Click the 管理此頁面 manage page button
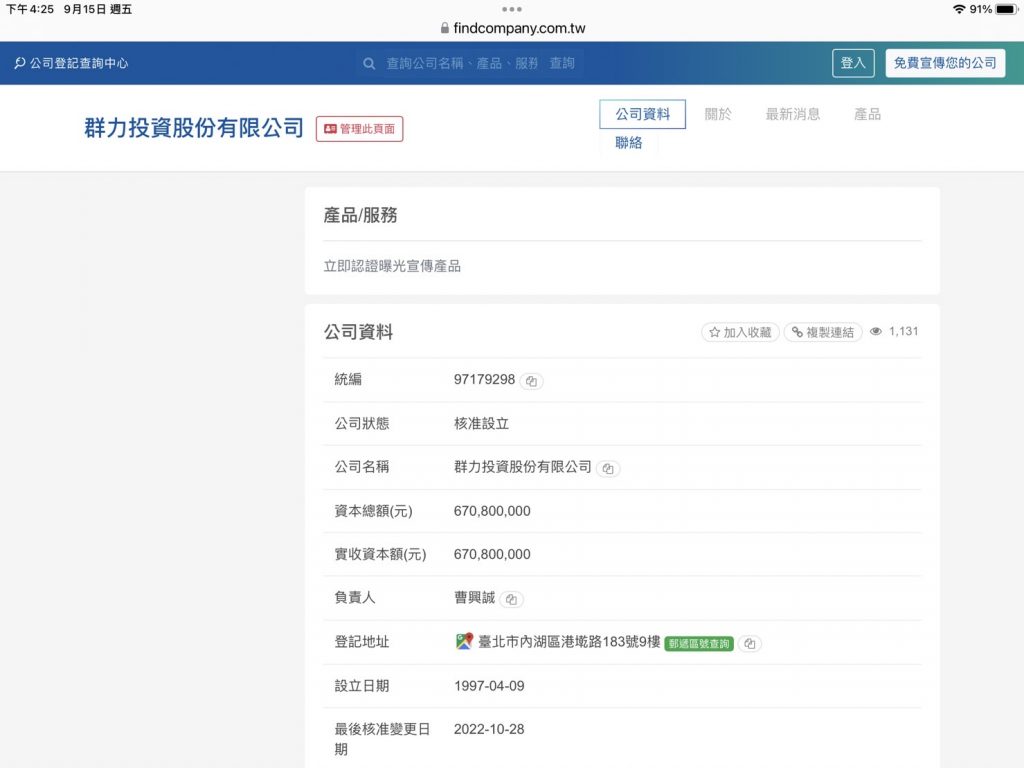The image size is (1024, 768). coord(359,129)
